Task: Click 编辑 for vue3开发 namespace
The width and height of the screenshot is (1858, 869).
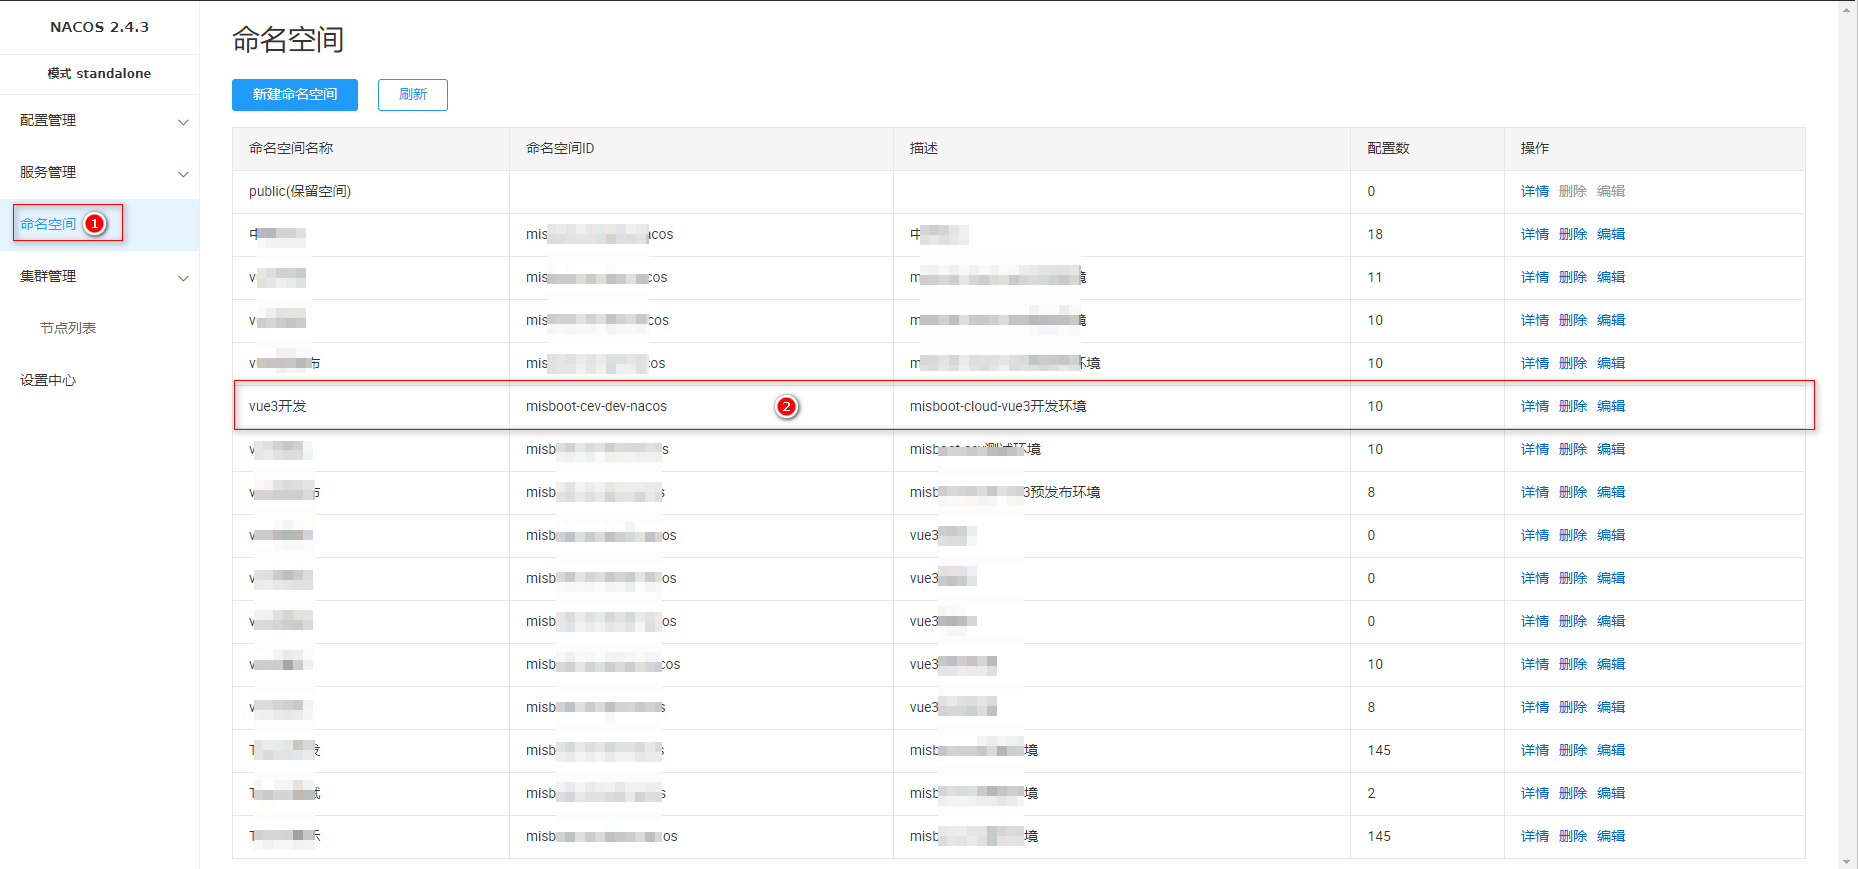Action: [x=1611, y=406]
